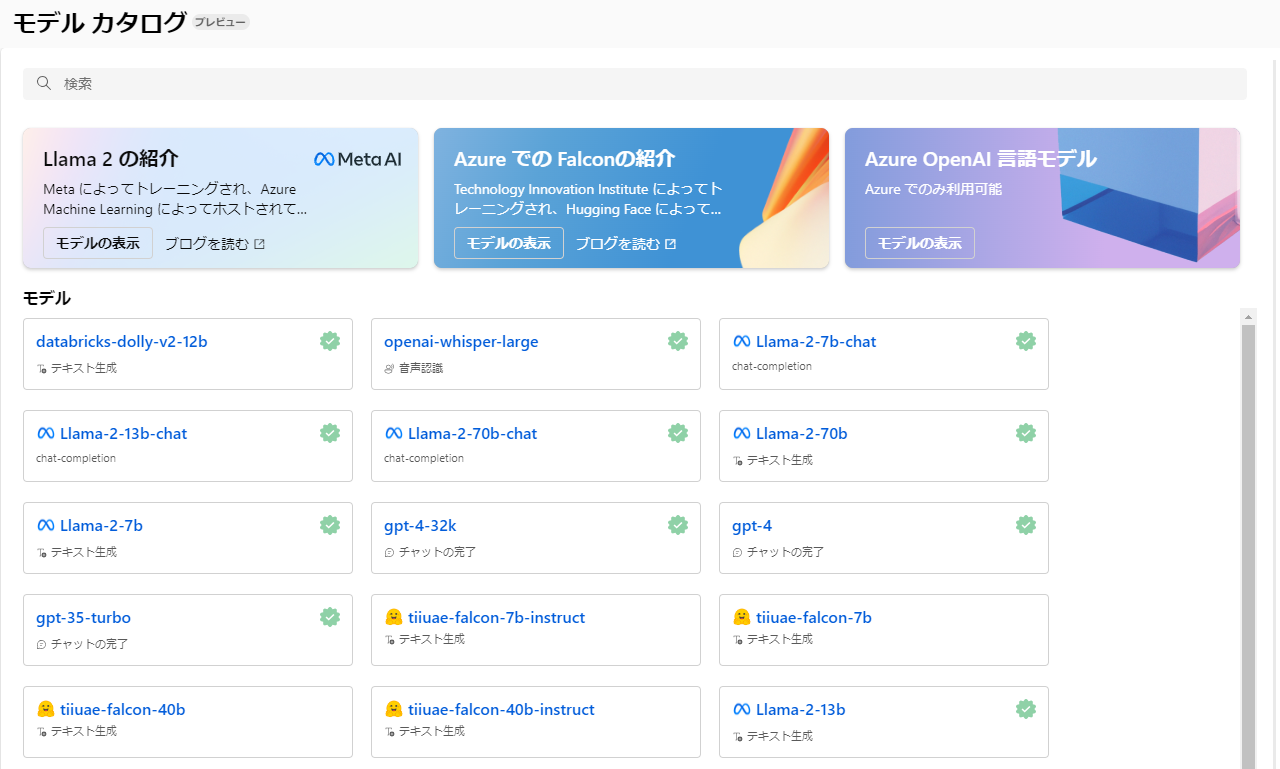Viewport: 1280px width, 769px height.
Task: Click Meta AI logo on Llama 2 banner
Action: (x=358, y=159)
